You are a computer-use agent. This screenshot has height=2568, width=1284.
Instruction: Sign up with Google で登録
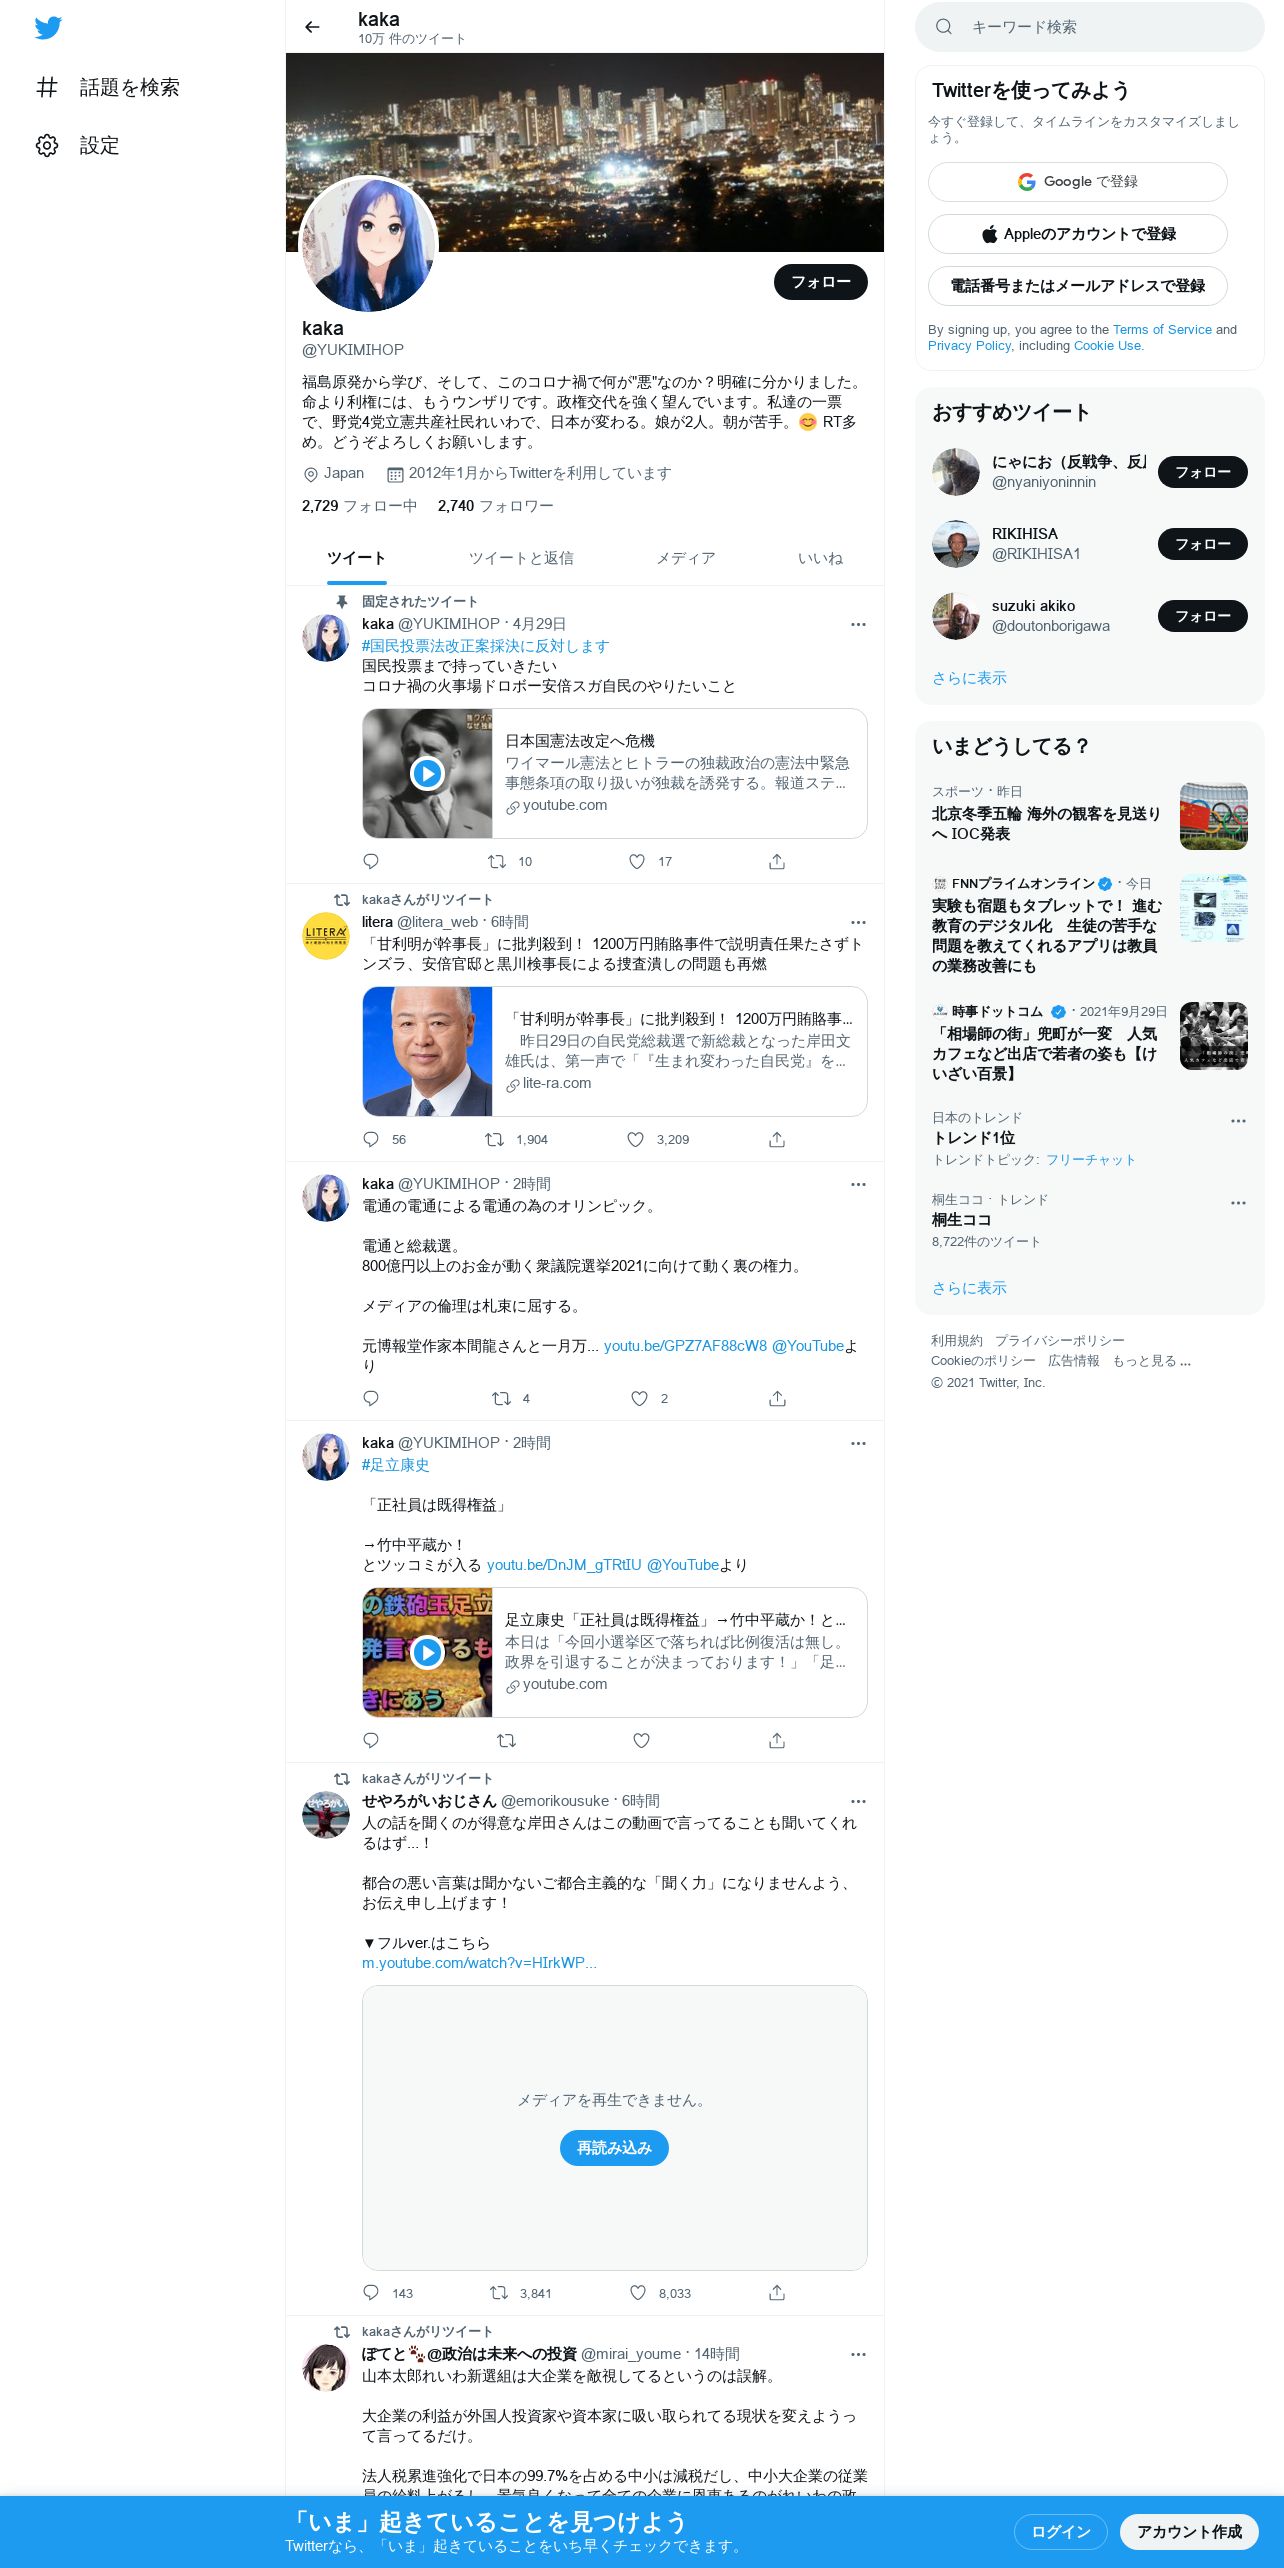pyautogui.click(x=1077, y=182)
